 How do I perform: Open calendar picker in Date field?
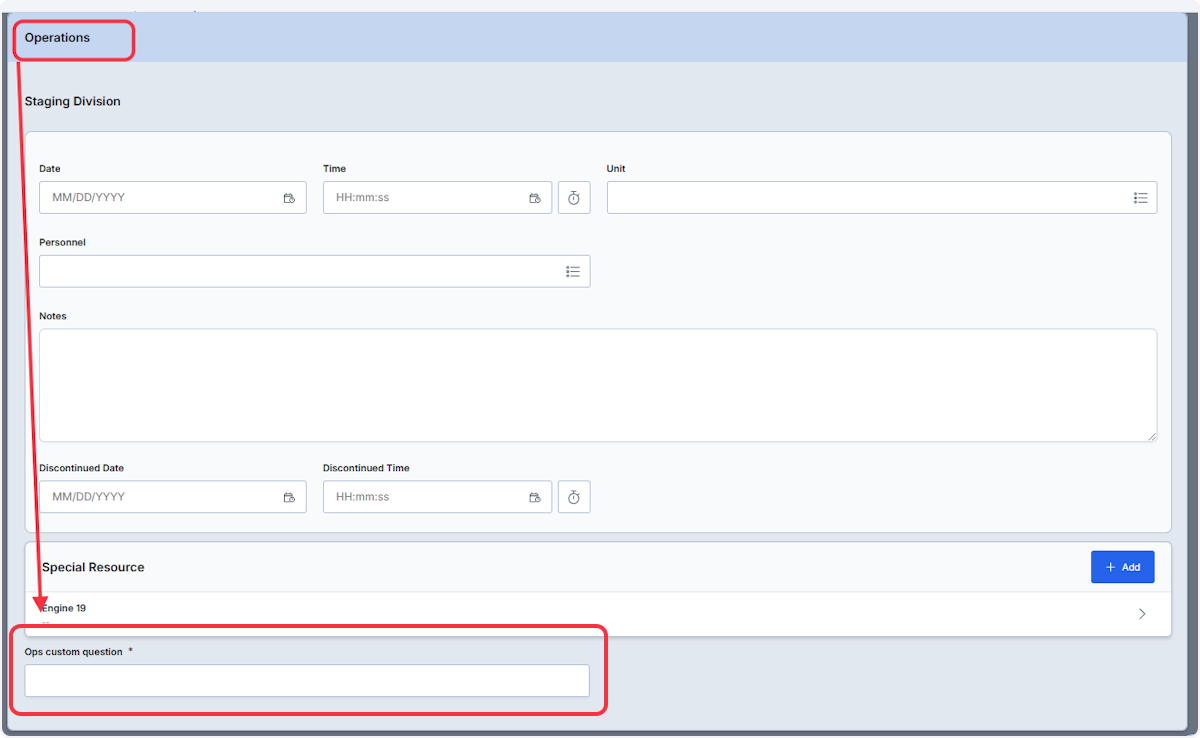coord(289,198)
